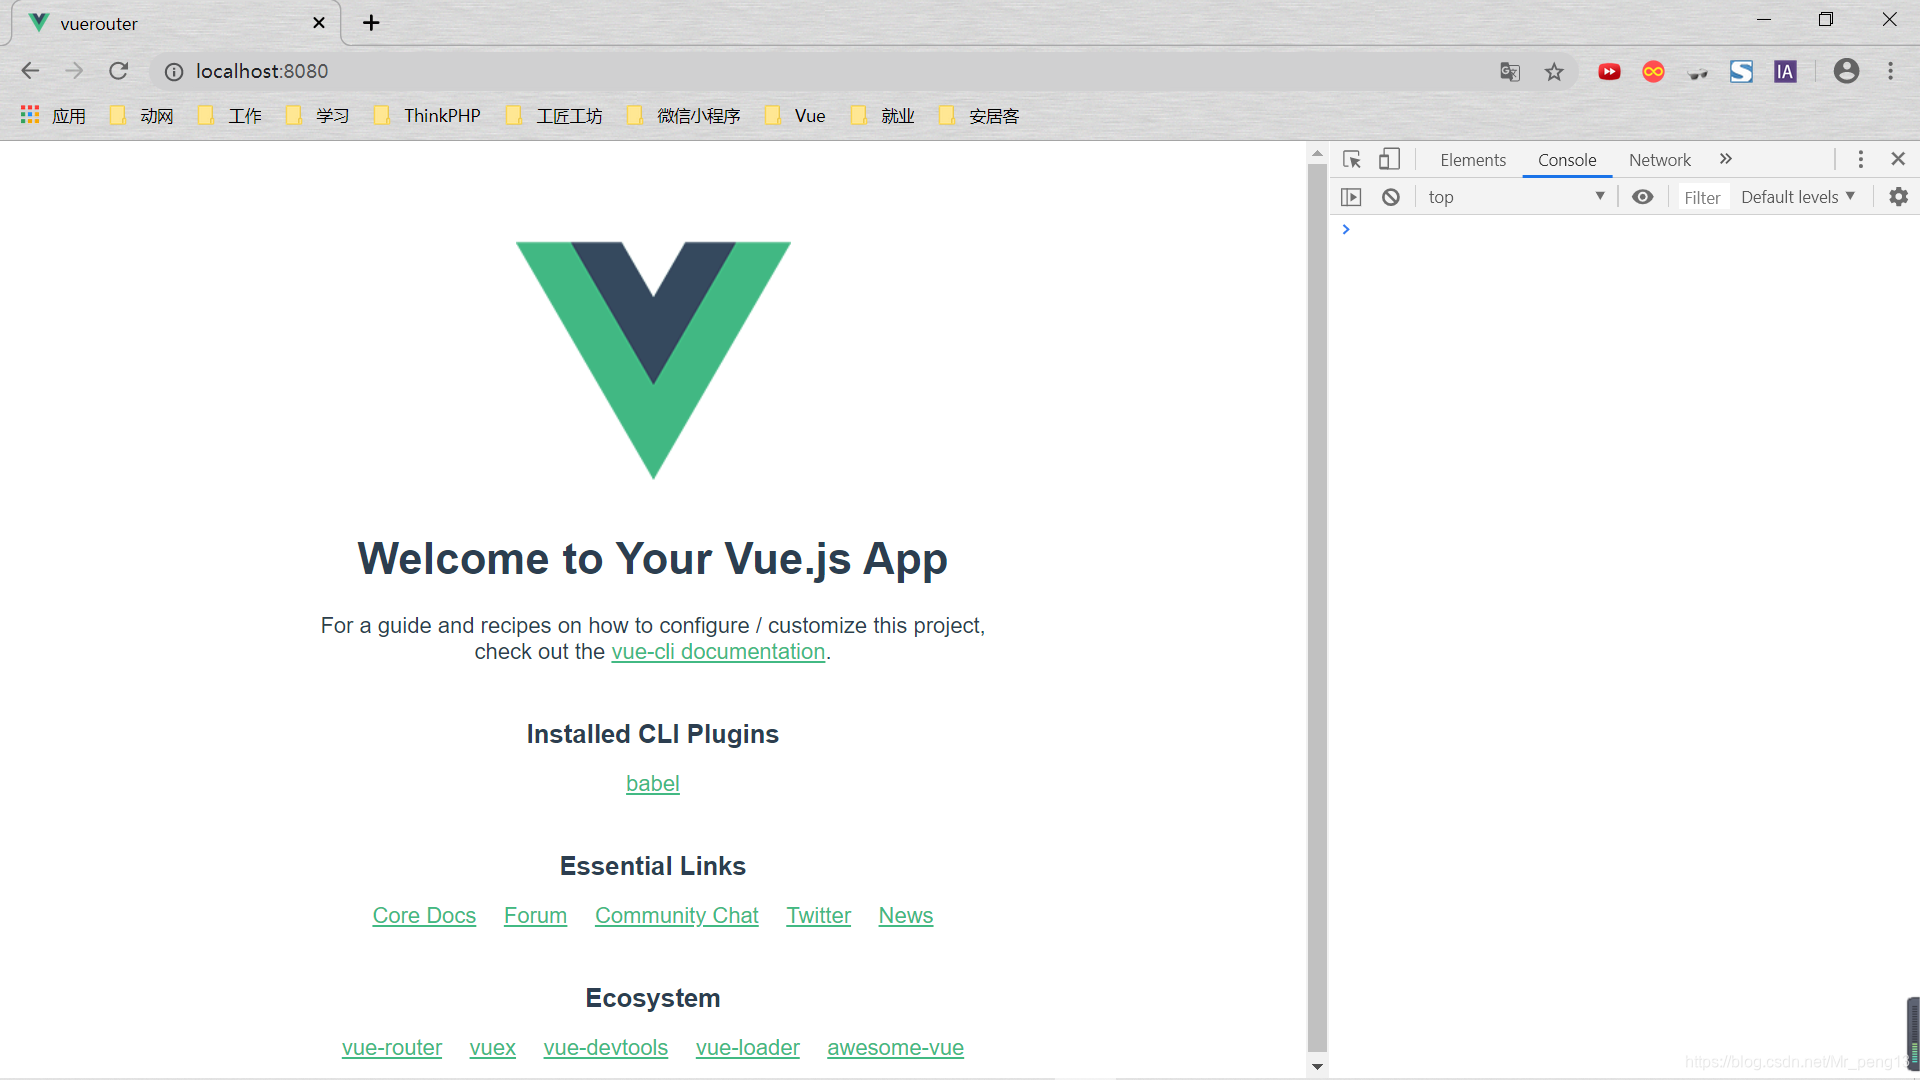Open the vue-cli documentation link
This screenshot has width=1920, height=1080.
[x=717, y=651]
